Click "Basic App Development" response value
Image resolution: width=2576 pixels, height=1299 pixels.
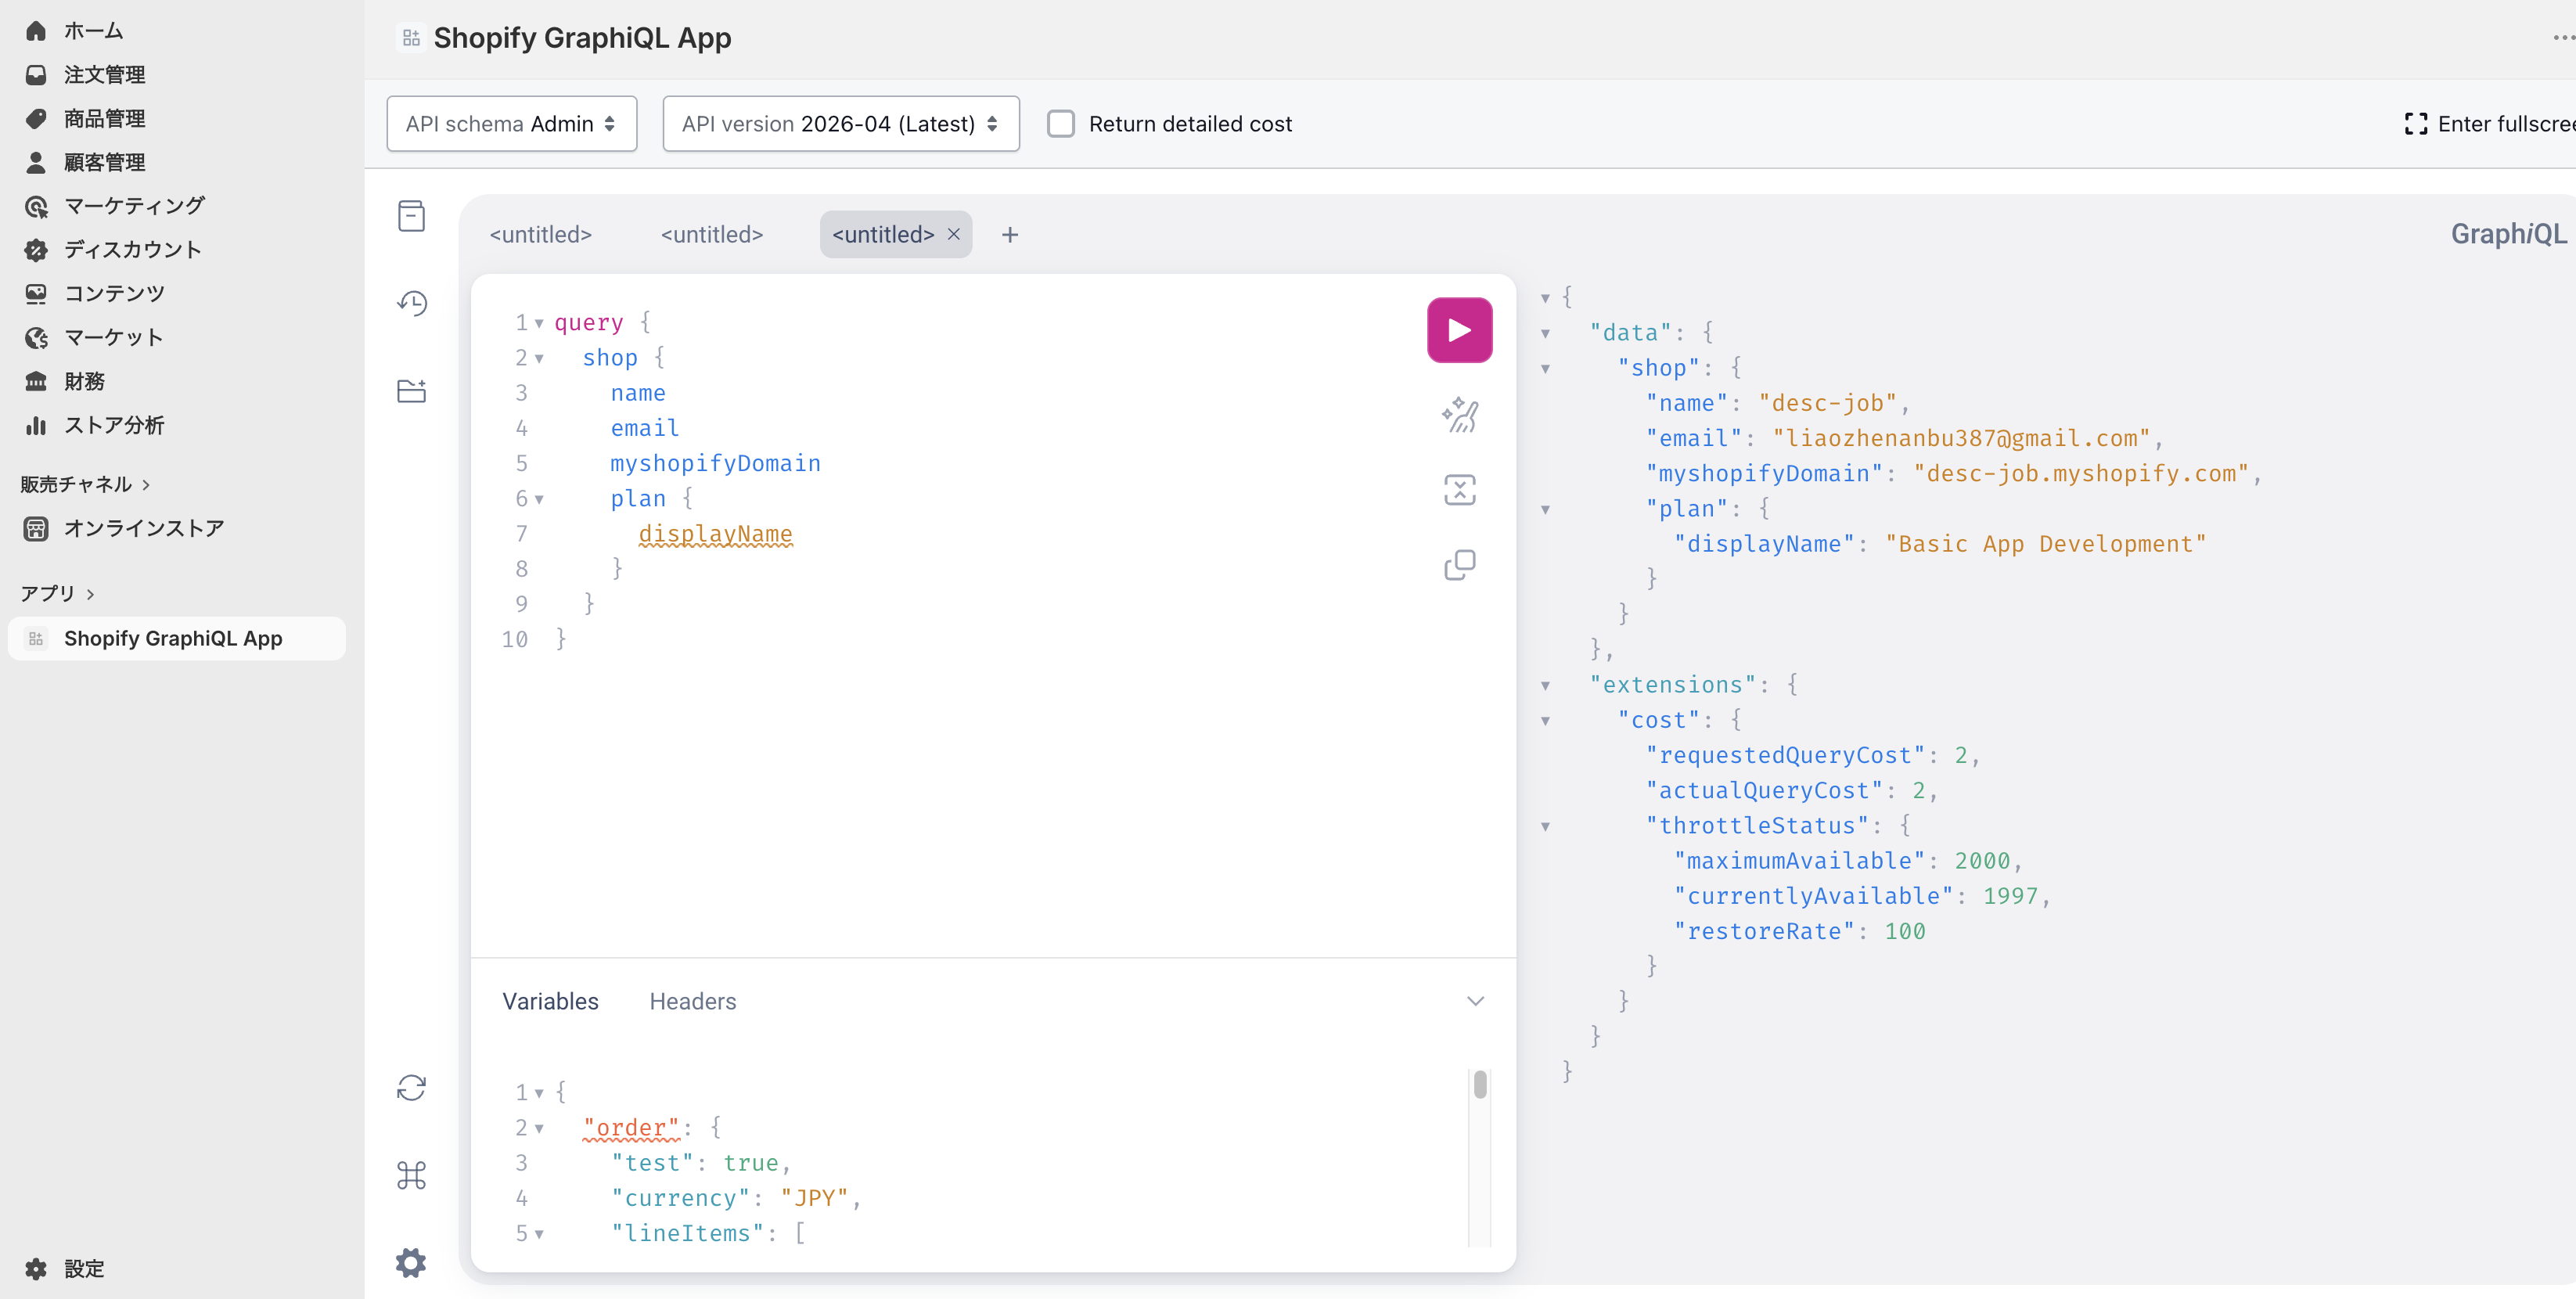click(x=2045, y=544)
